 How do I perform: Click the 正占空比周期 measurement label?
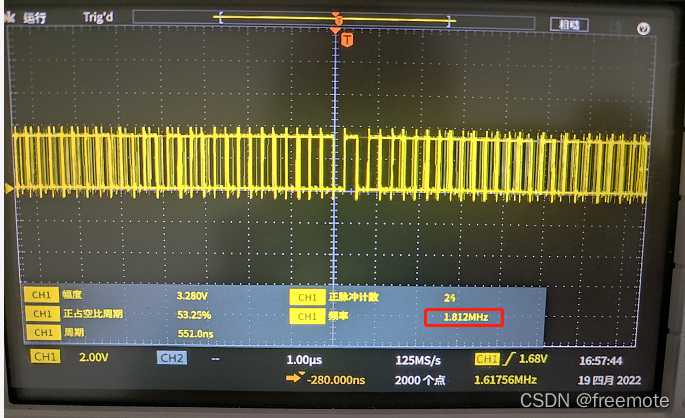pos(93,314)
